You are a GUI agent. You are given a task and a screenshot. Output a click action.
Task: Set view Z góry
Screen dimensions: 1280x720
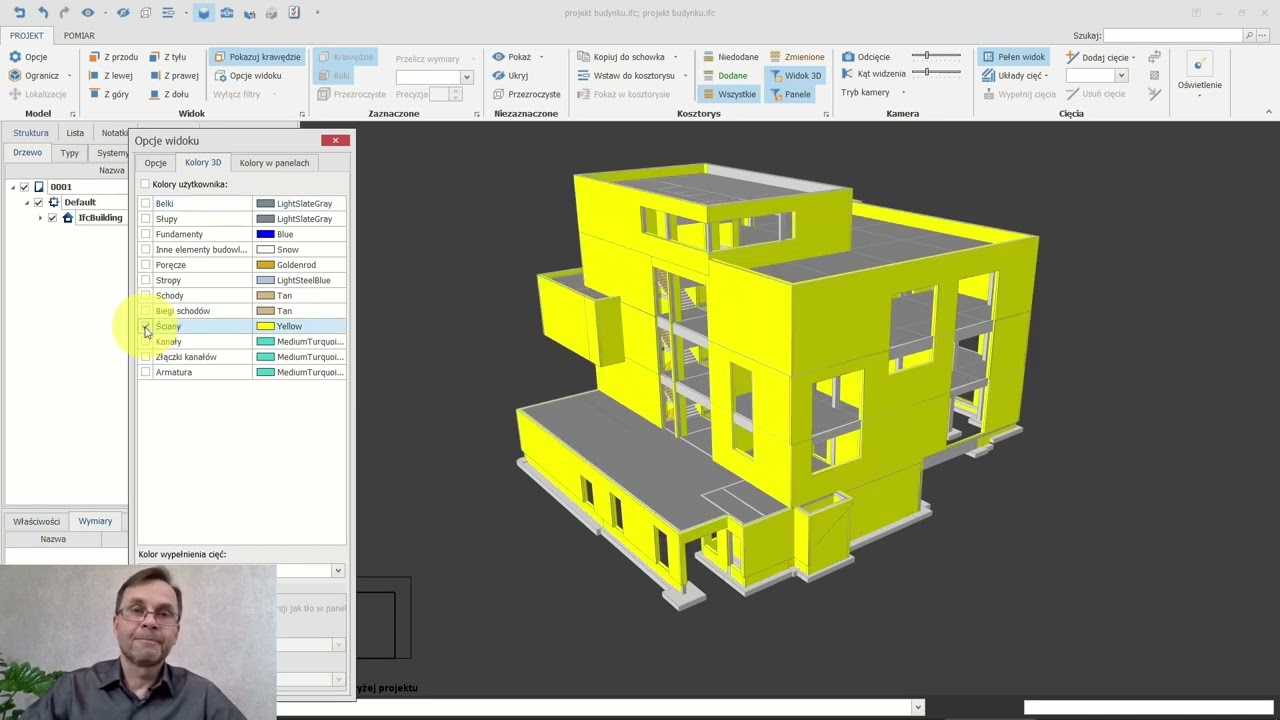click(x=109, y=94)
